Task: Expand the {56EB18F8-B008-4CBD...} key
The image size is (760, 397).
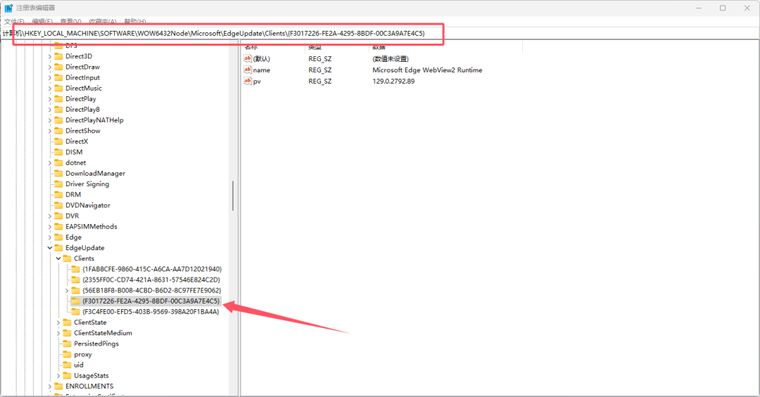Action: click(67, 290)
